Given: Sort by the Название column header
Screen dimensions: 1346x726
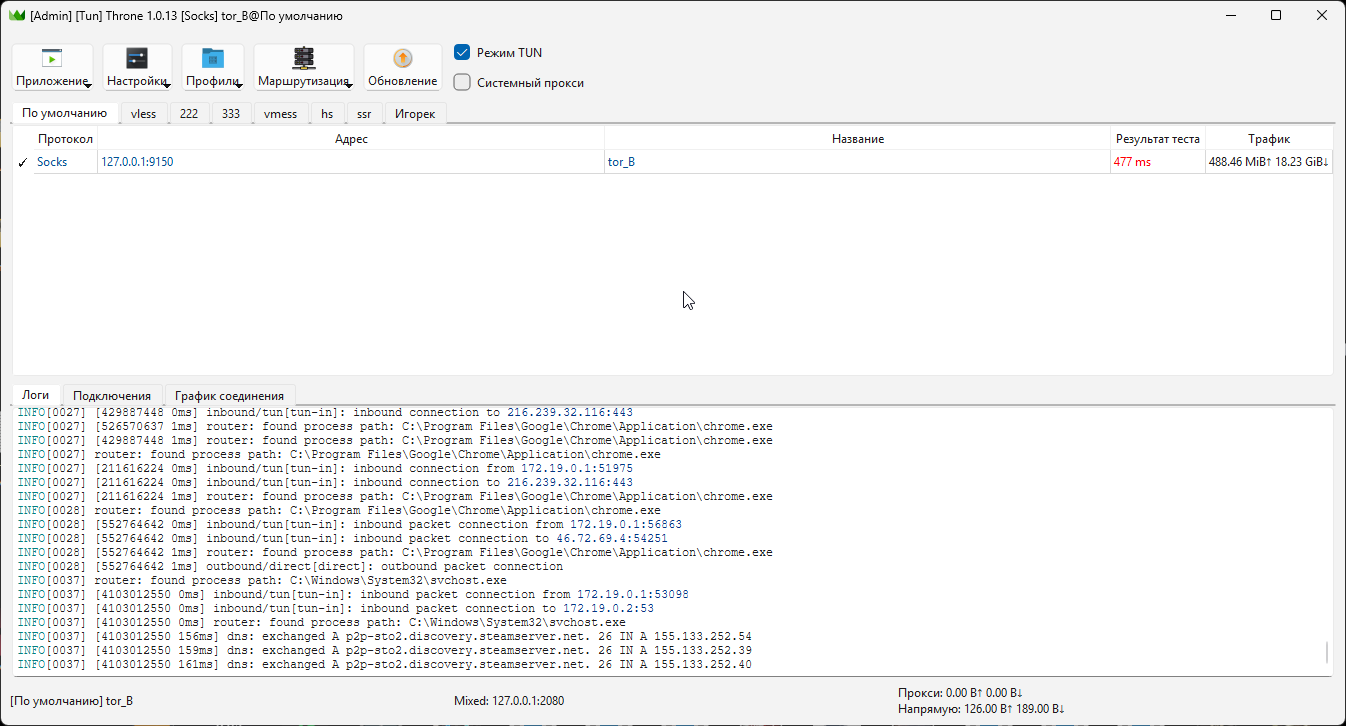Looking at the screenshot, I should (857, 139).
